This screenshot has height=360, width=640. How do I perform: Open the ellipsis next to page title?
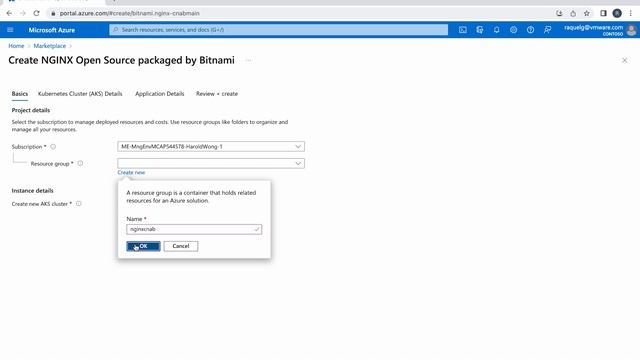tap(248, 60)
